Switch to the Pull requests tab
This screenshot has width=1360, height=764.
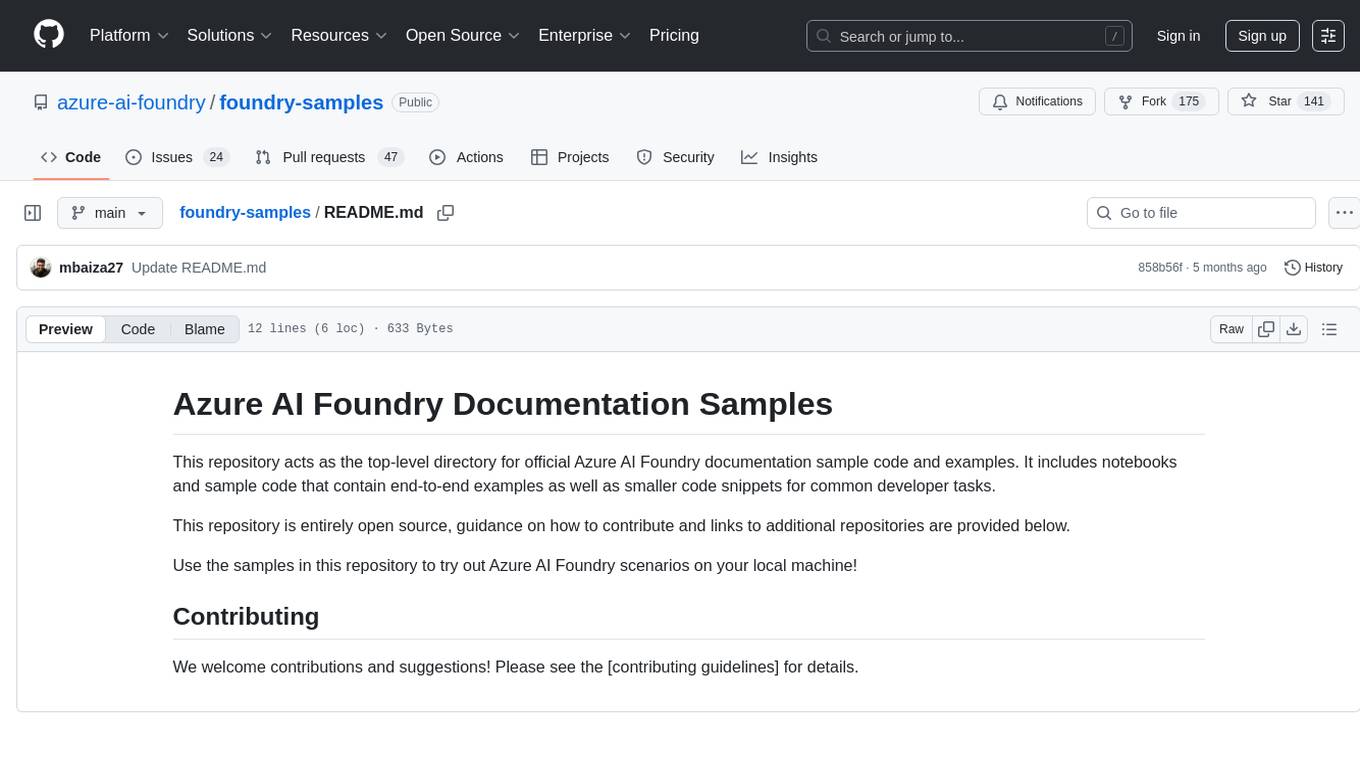pyautogui.click(x=328, y=157)
